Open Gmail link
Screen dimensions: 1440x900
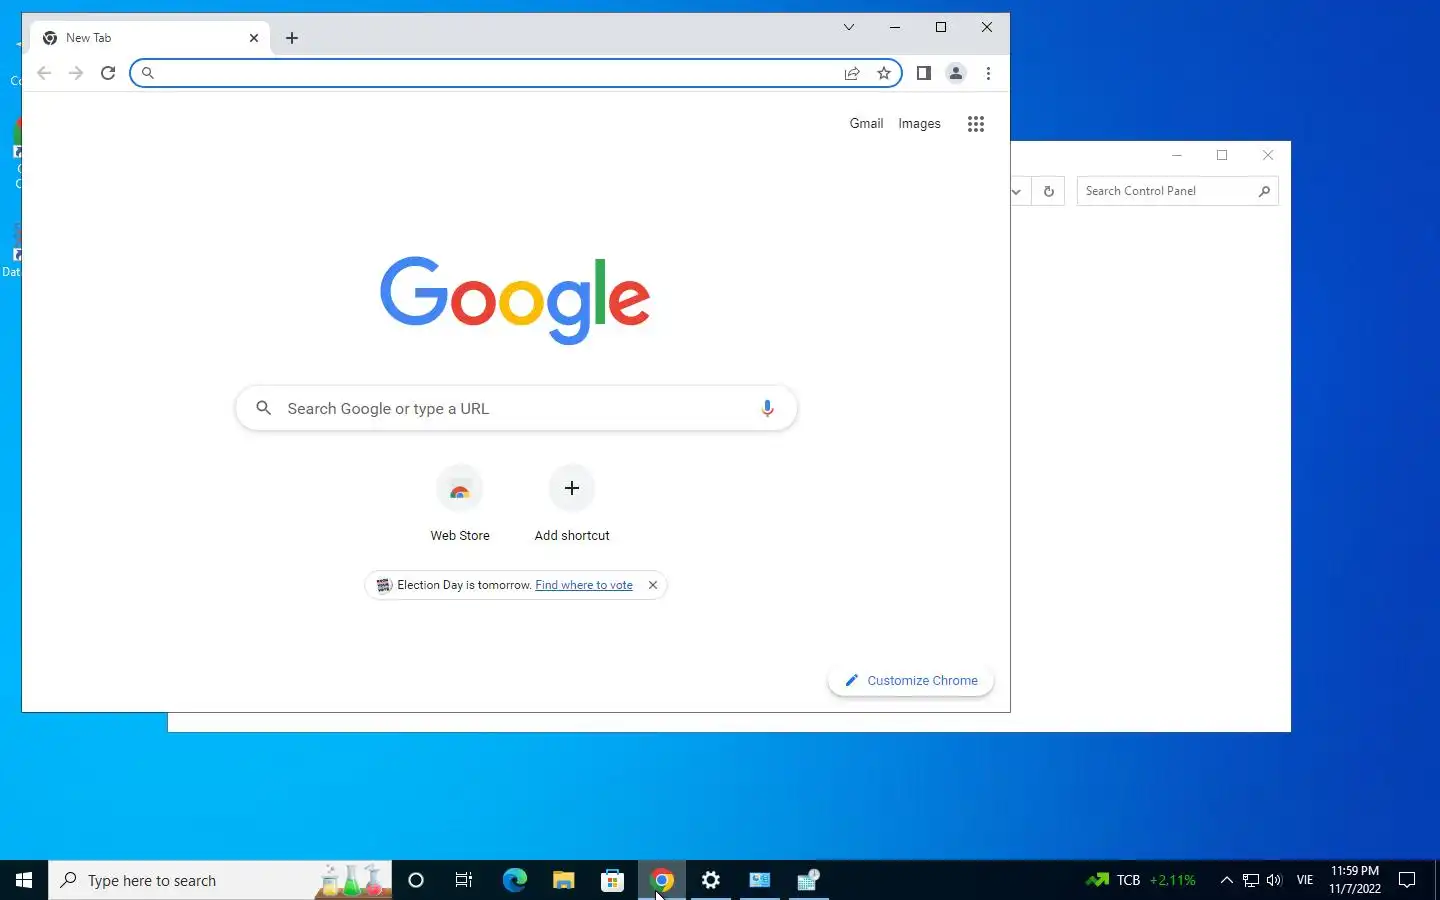[866, 124]
